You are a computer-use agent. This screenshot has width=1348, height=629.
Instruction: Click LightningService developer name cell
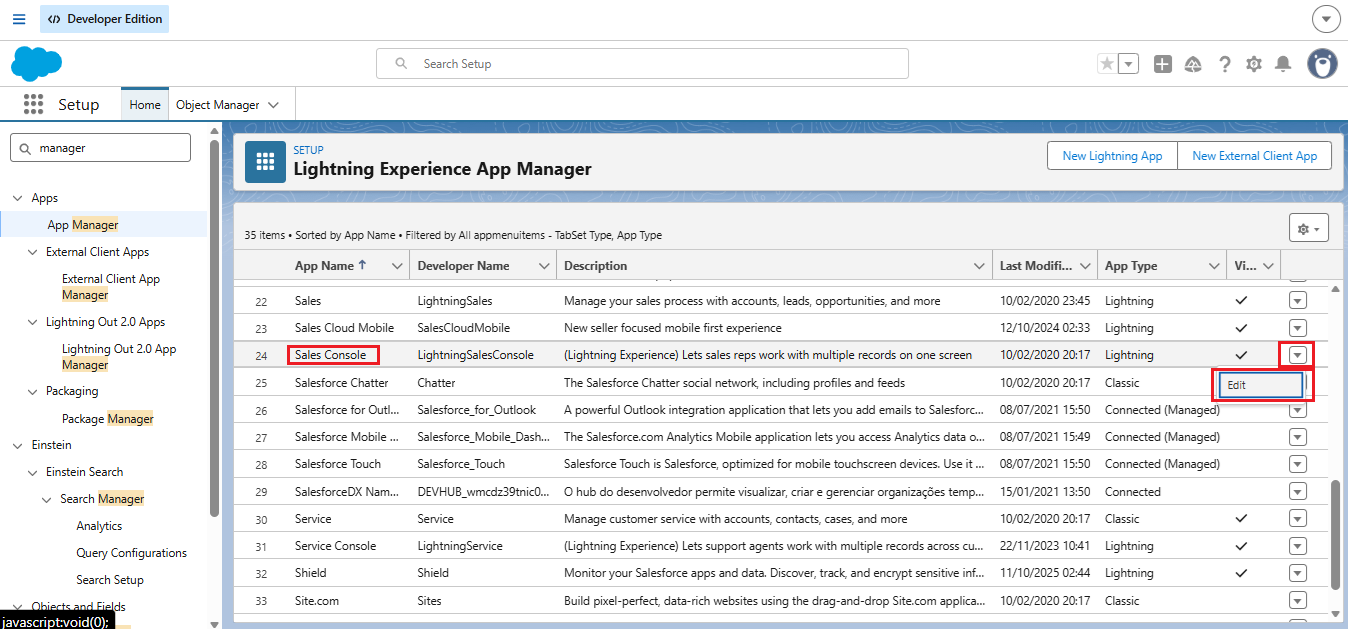tap(460, 546)
